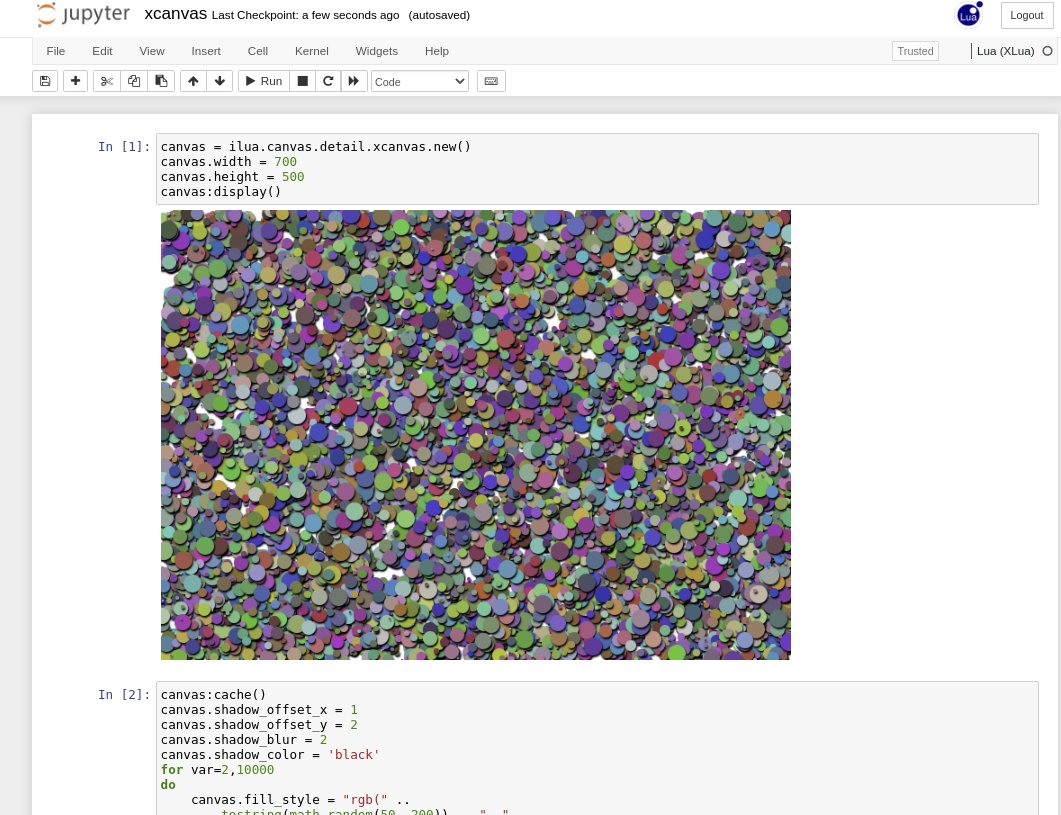Click the canvas.width = 700 line
The width and height of the screenshot is (1061, 815).
pos(229,162)
